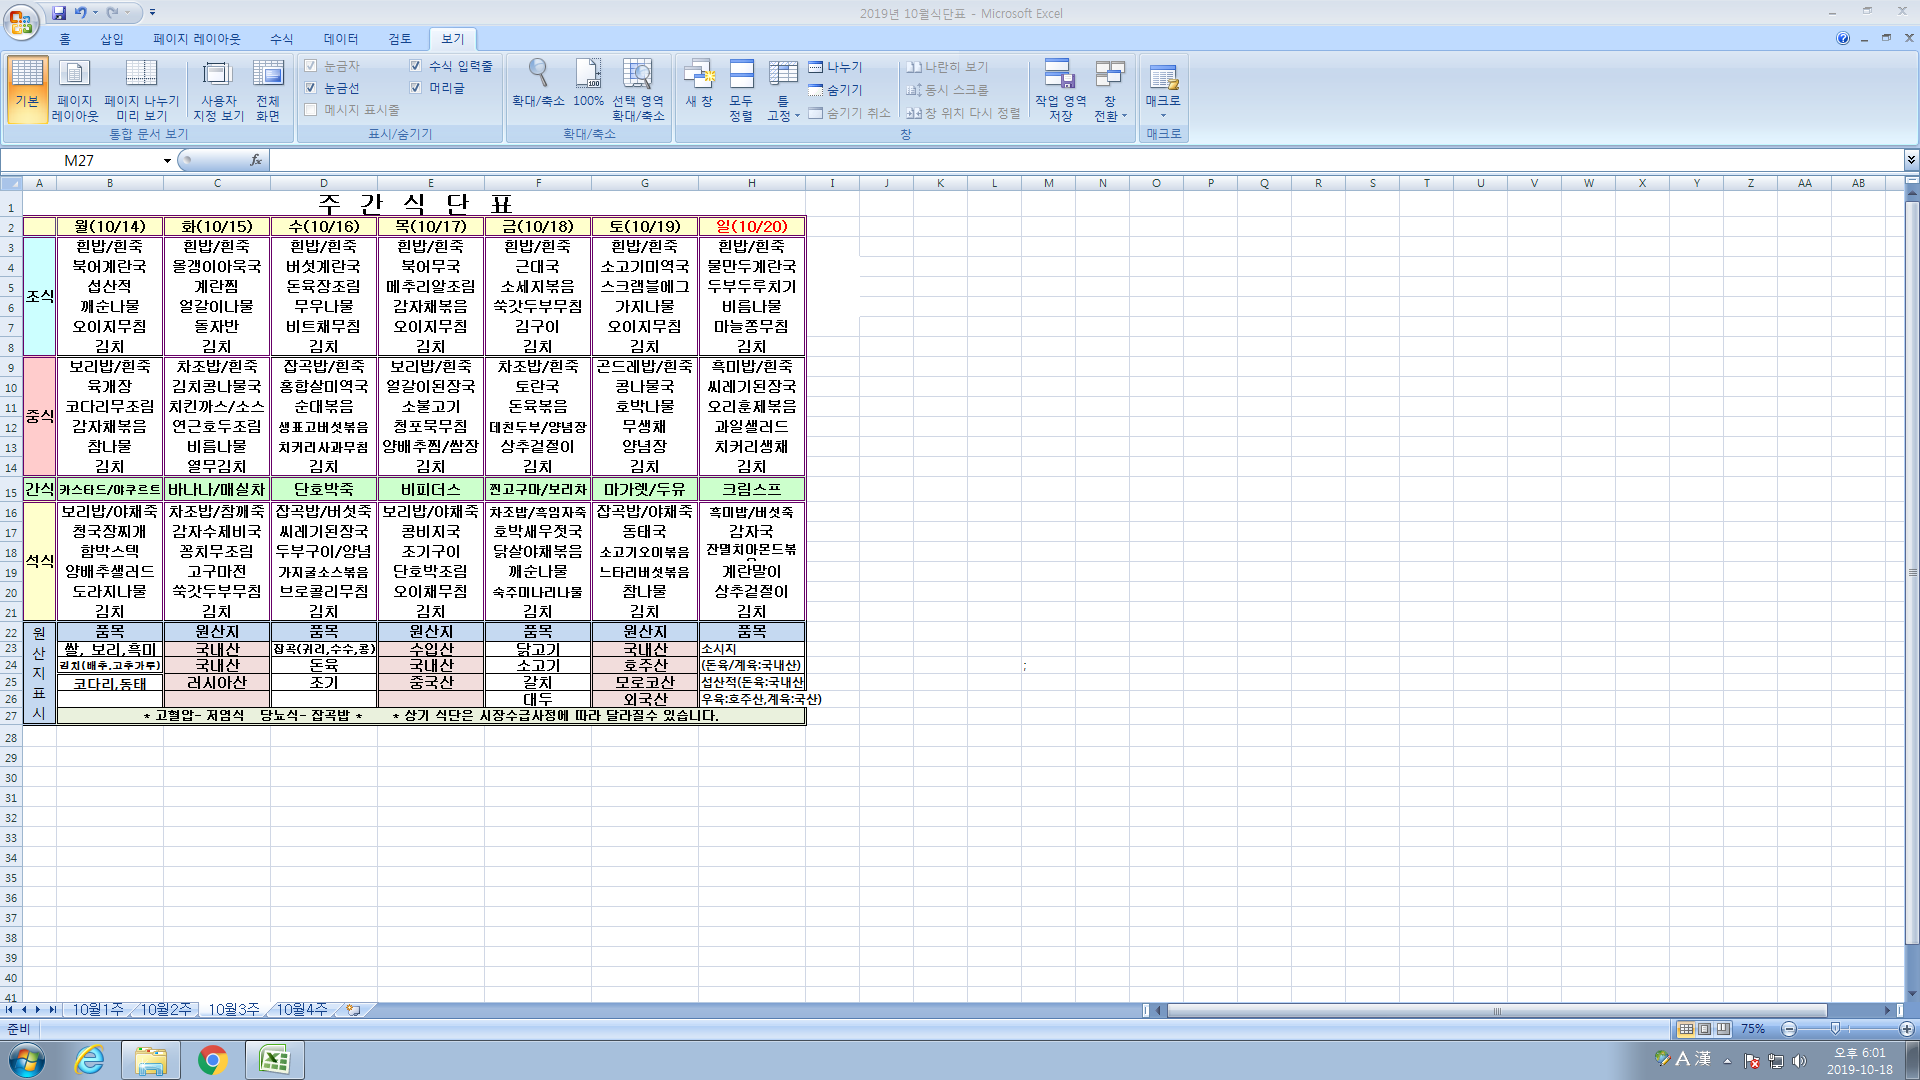This screenshot has height=1080, width=1920.
Task: Toggle the Headings checkbox
Action: pos(416,88)
